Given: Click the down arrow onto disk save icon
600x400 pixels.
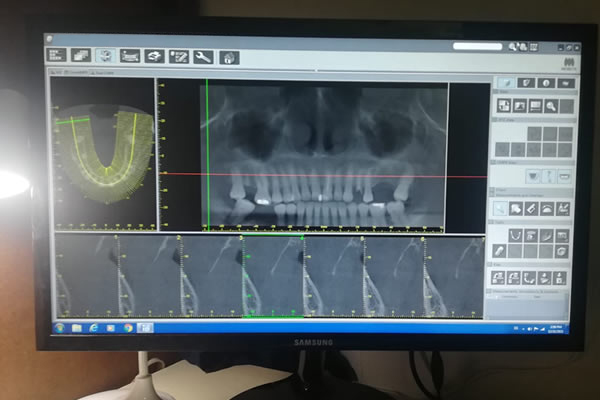Looking at the screenshot, I should pyautogui.click(x=561, y=279).
